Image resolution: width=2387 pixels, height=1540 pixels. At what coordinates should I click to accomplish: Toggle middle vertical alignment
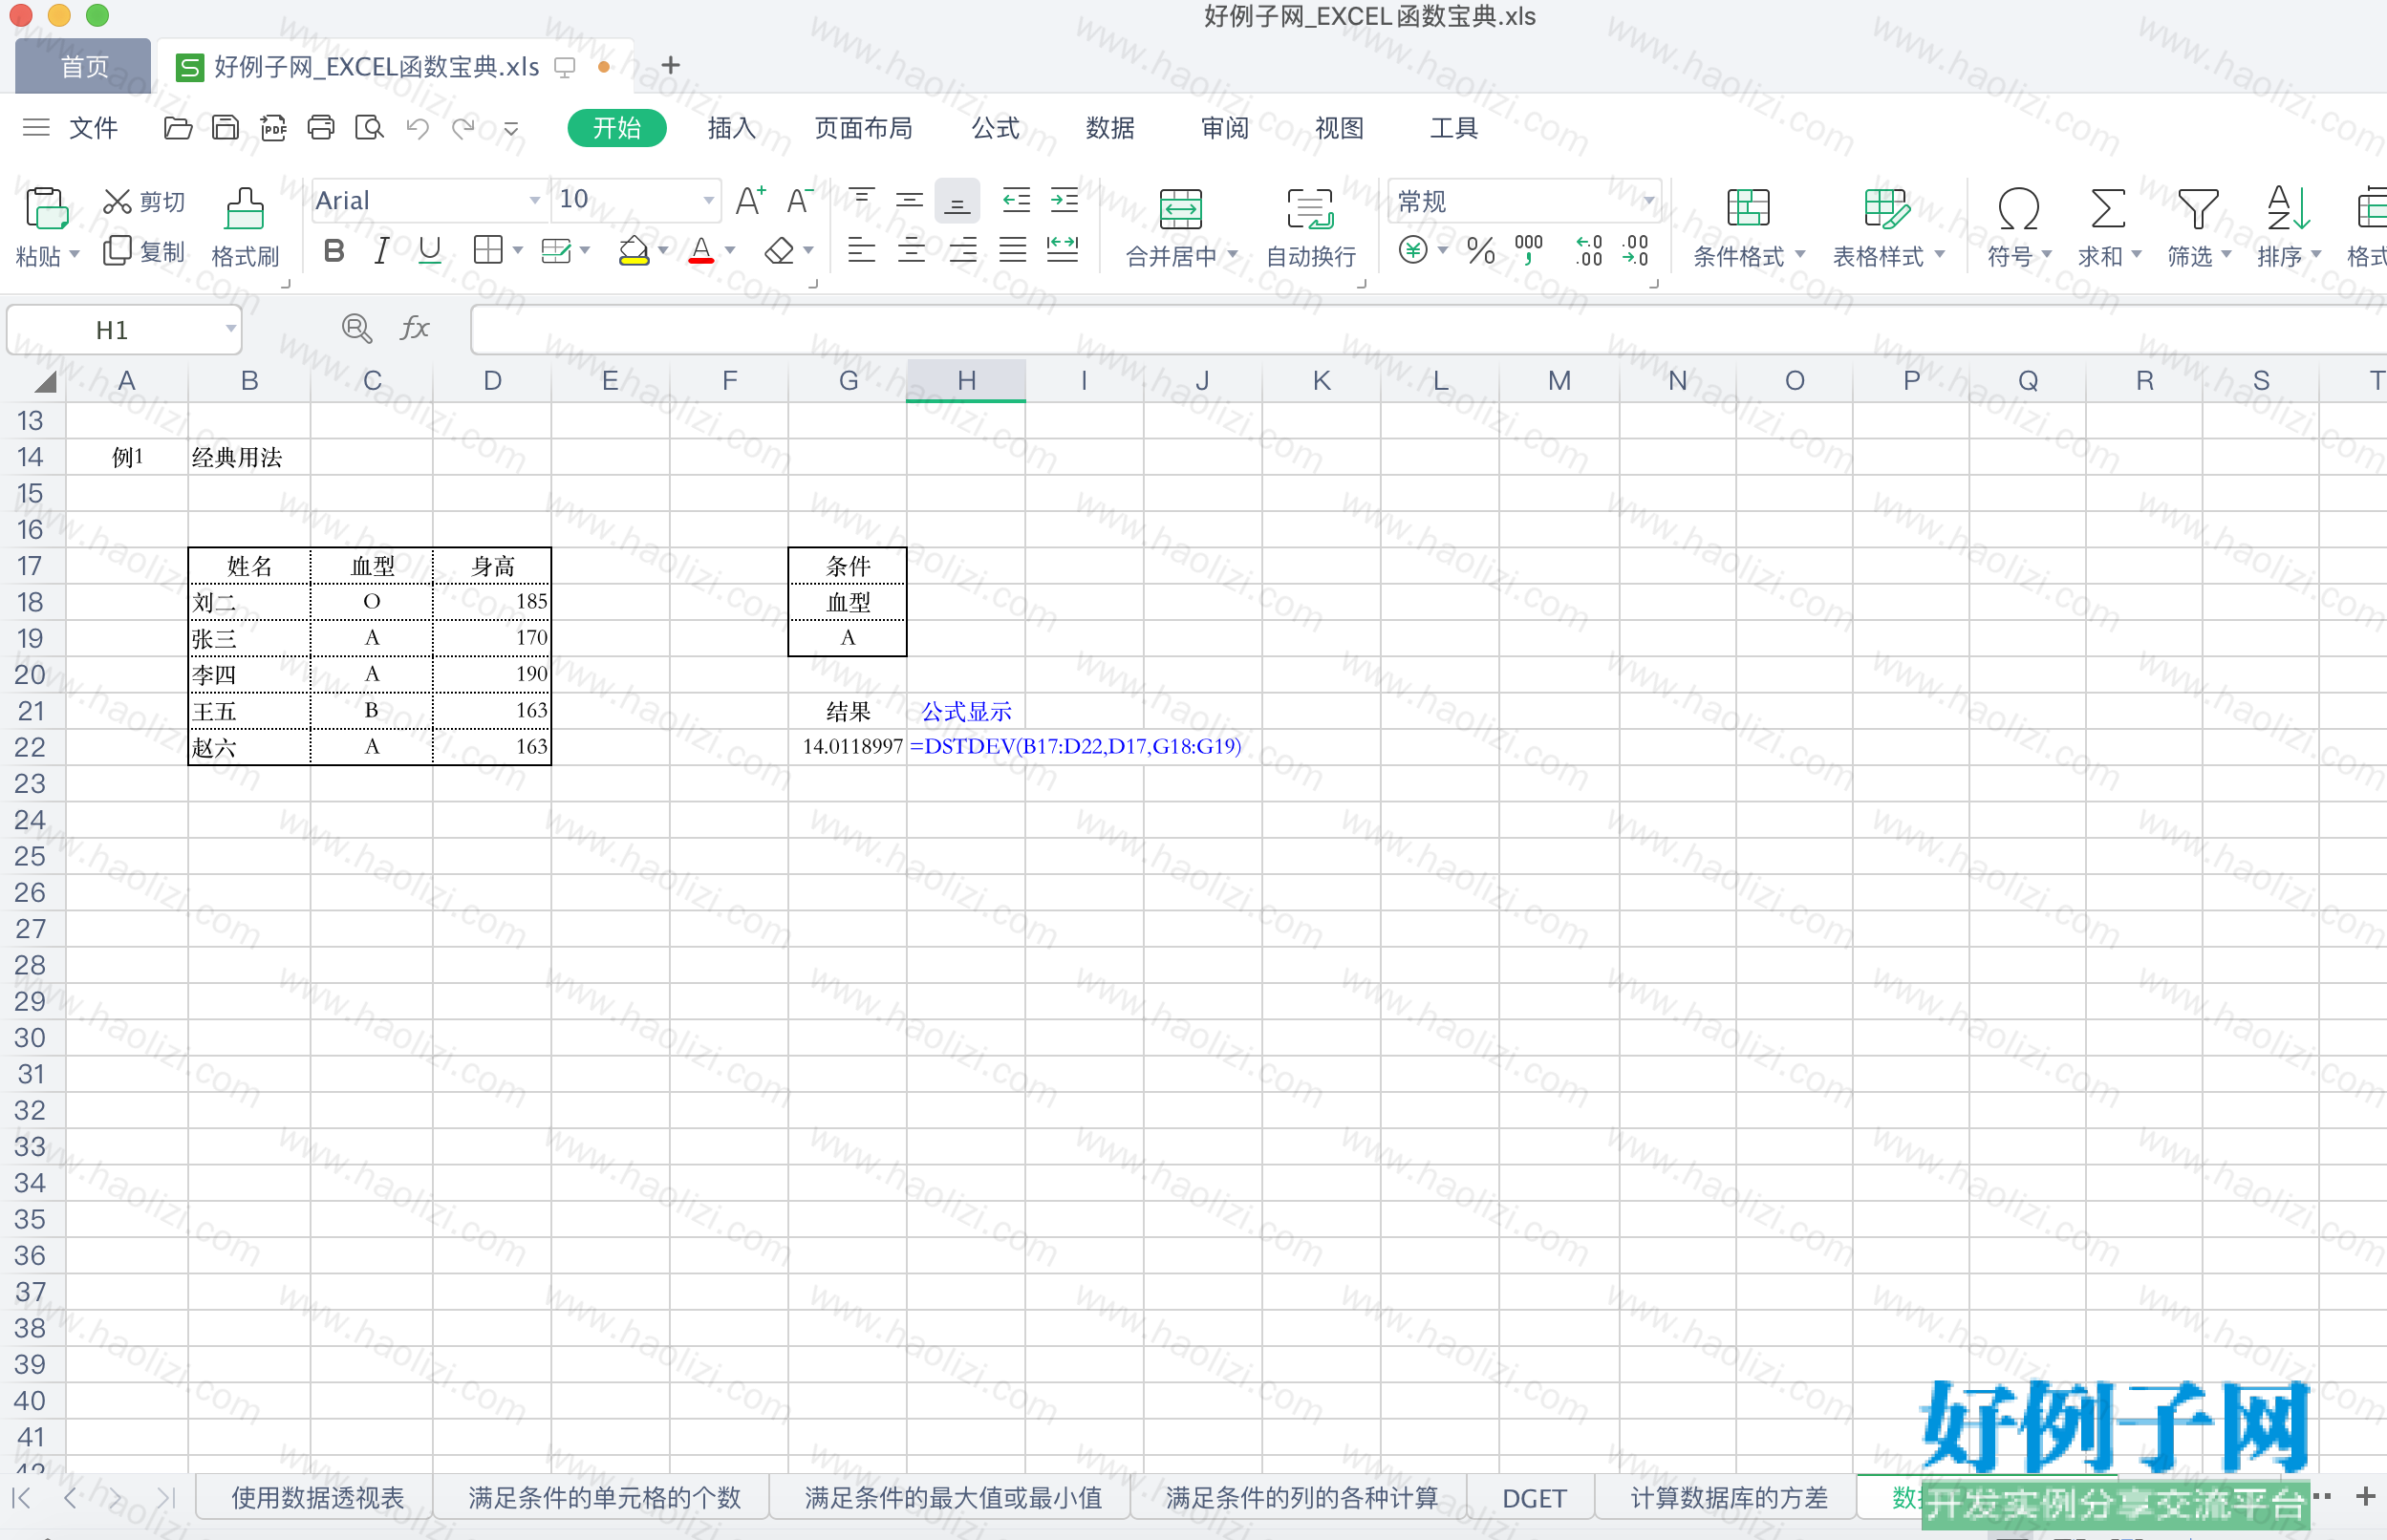909,200
